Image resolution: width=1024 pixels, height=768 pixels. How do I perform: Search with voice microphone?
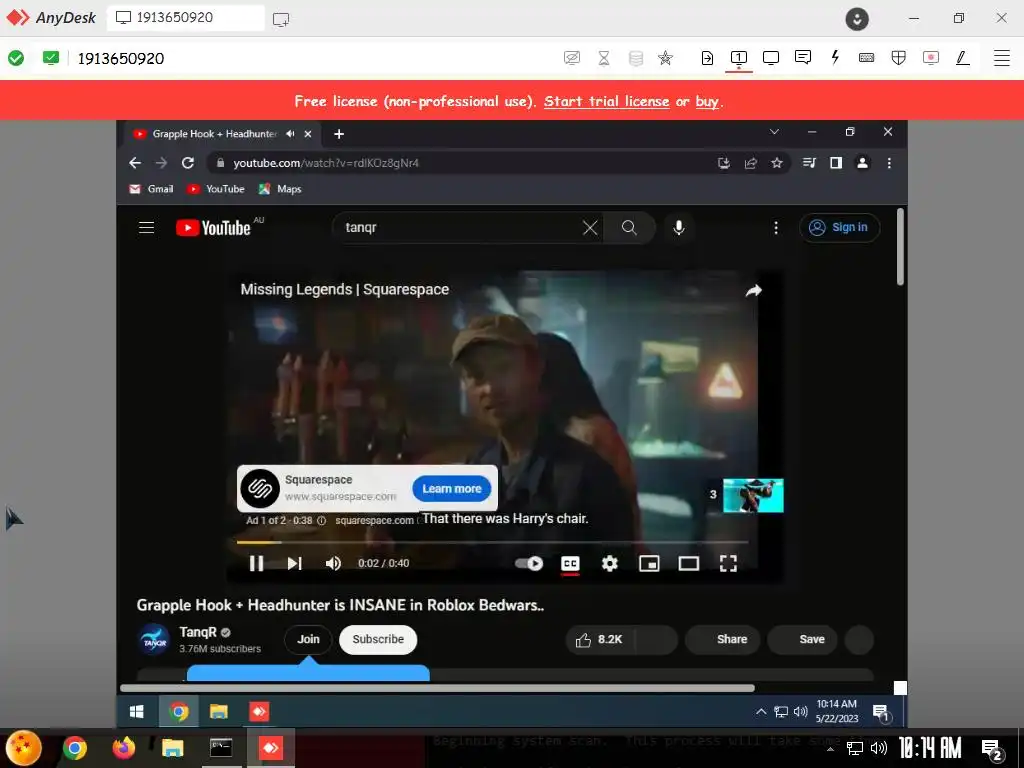(679, 227)
